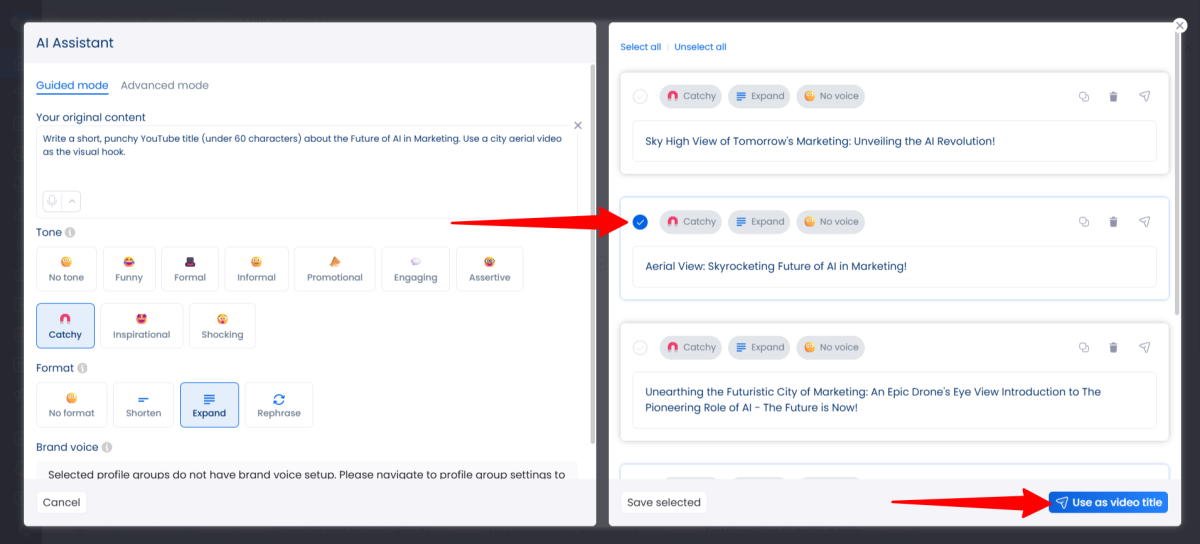The width and height of the screenshot is (1200, 544).
Task: Toggle the Expand format
Action: pos(209,405)
